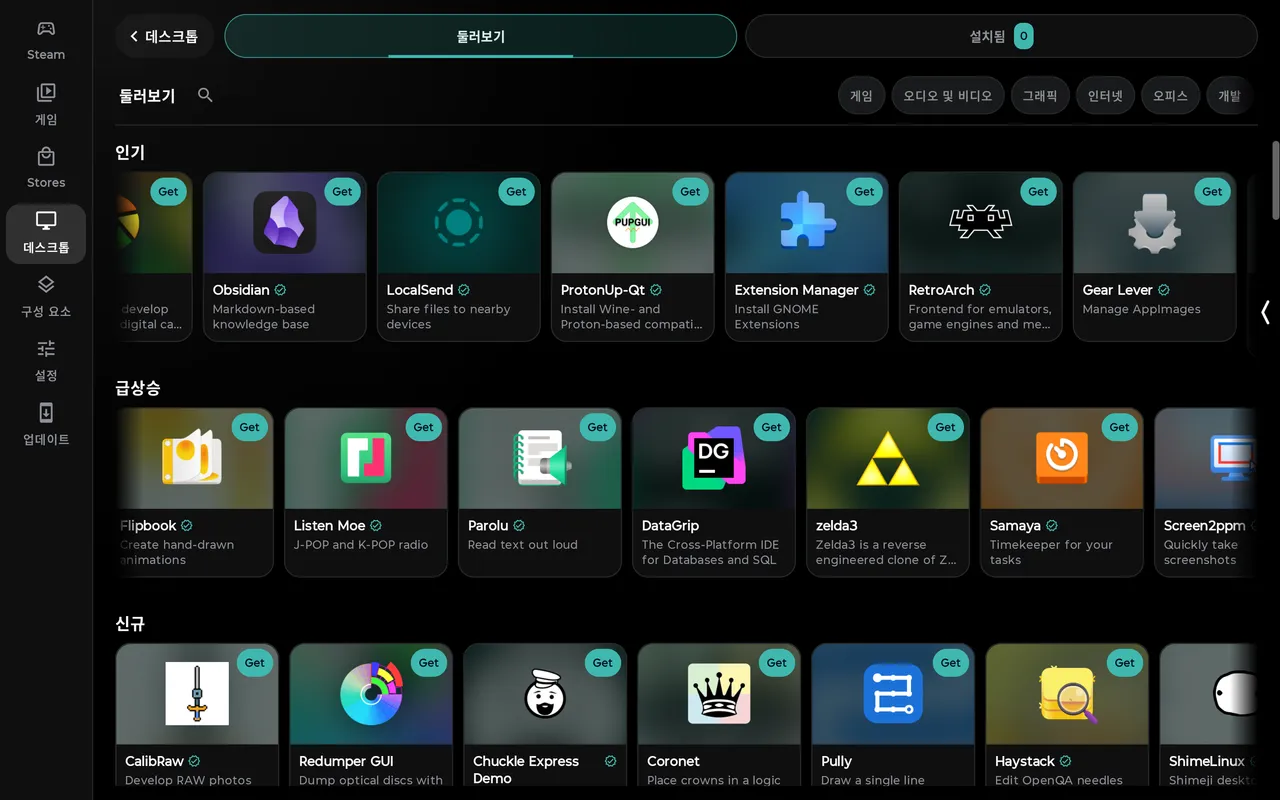This screenshot has width=1280, height=800.
Task: Go back via 데스크톱 button
Action: [164, 36]
